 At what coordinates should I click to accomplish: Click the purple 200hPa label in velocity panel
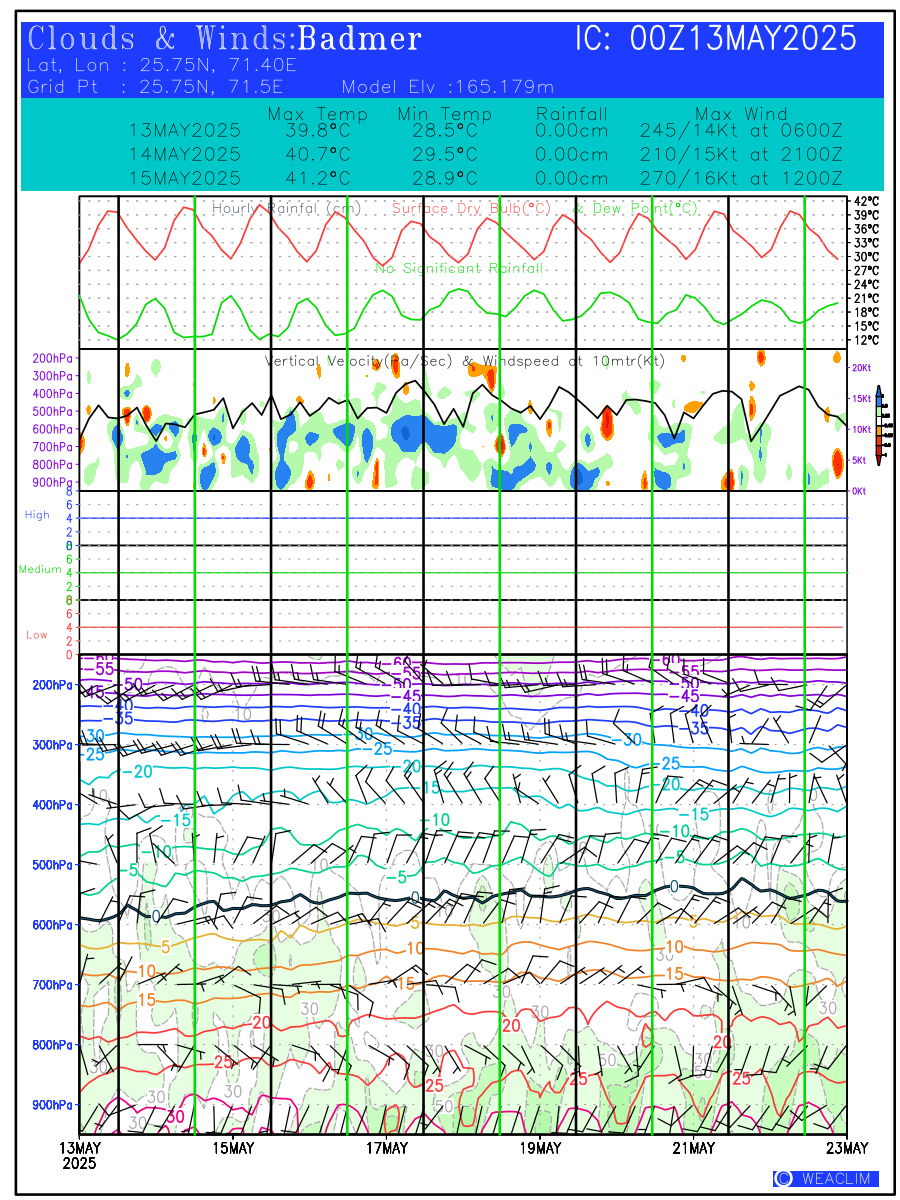click(x=54, y=358)
